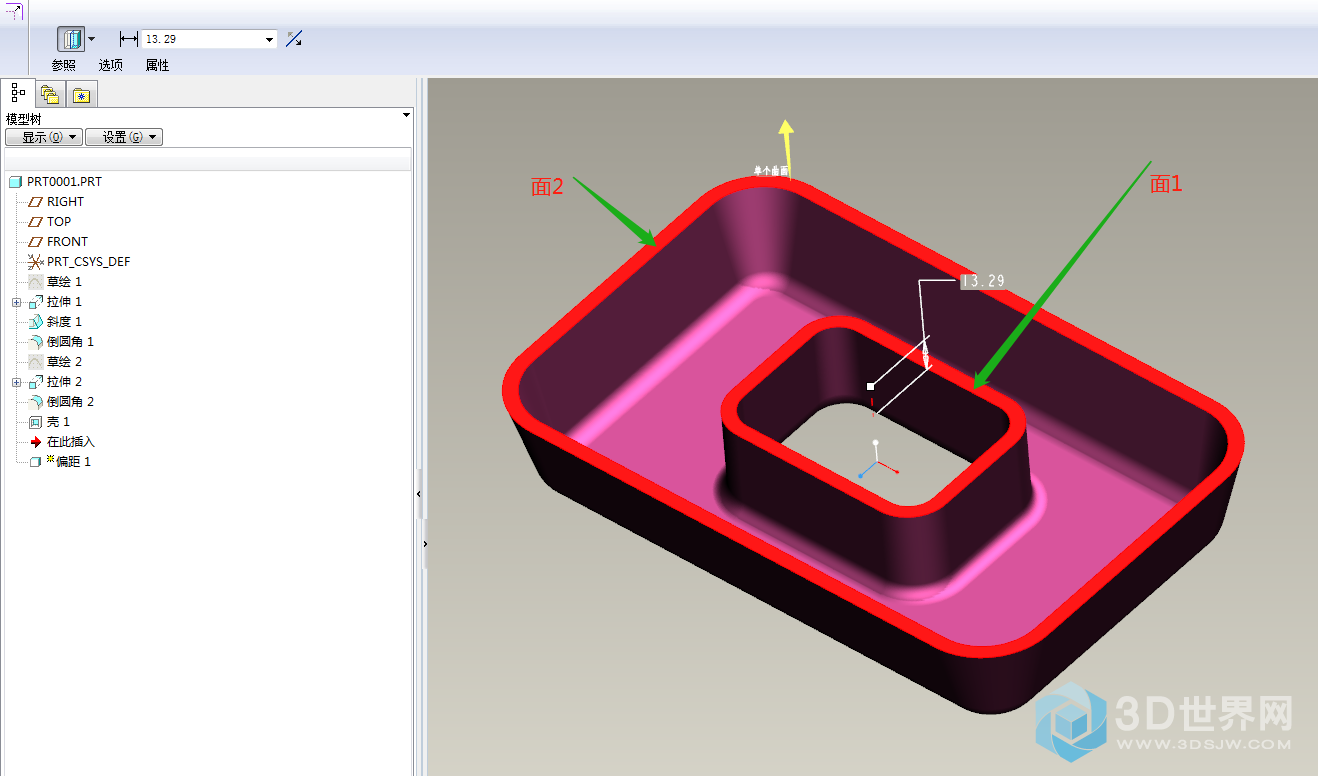Viewport: 1318px width, 776px height.
Task: Switch to the folder browser tab
Action: tap(50, 95)
